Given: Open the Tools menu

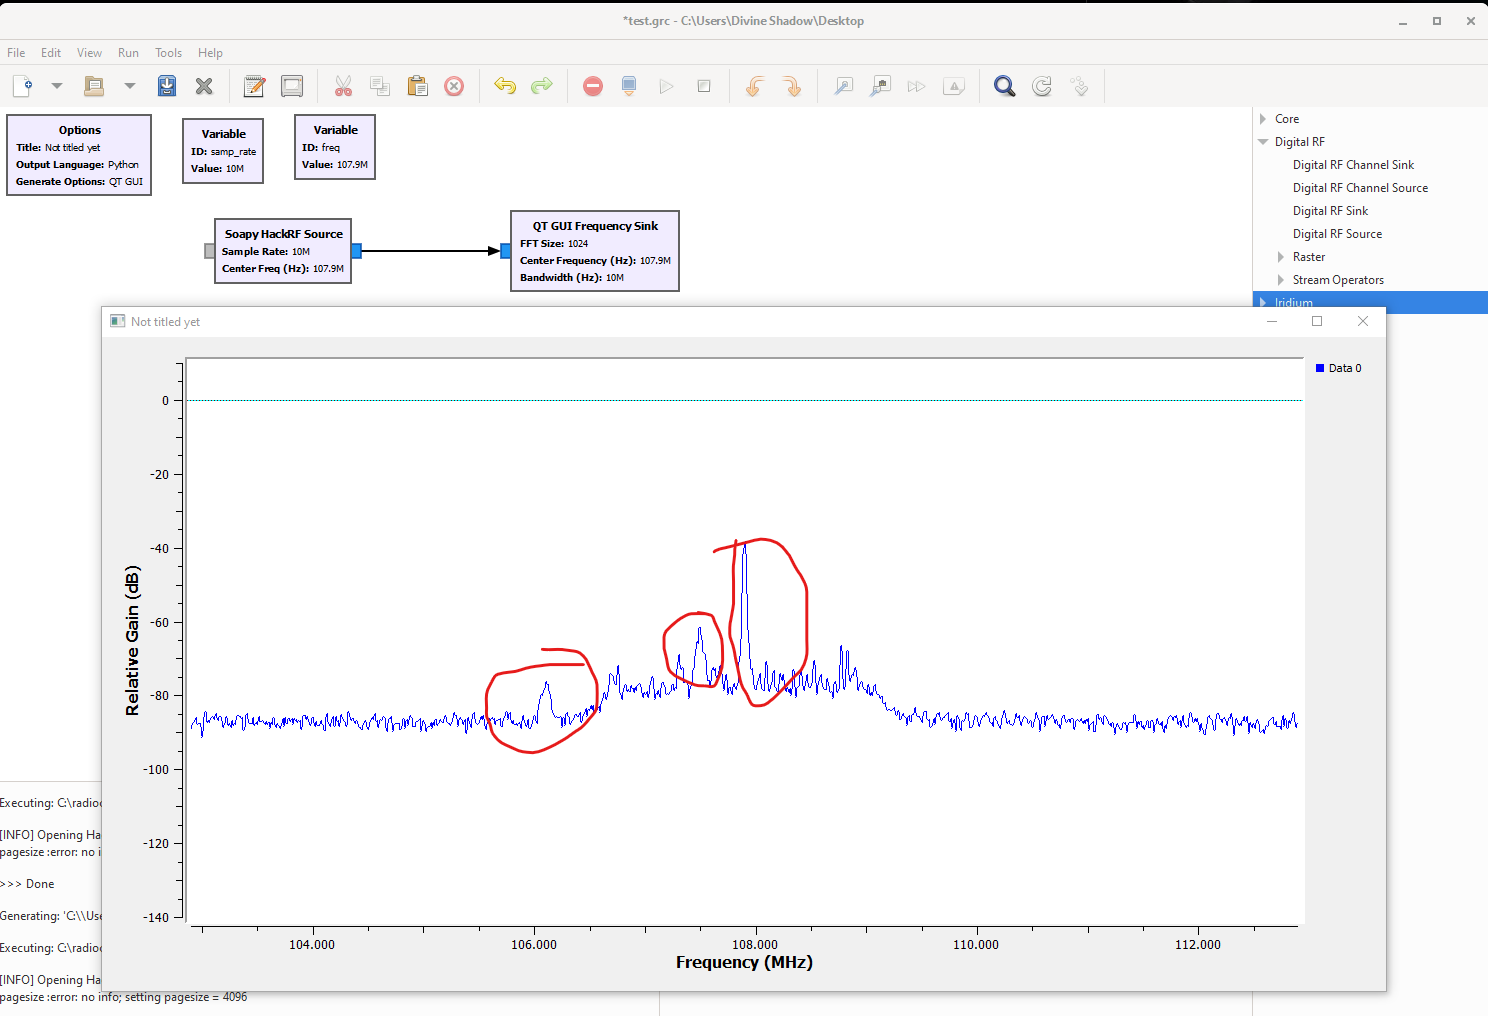Looking at the screenshot, I should 168,53.
